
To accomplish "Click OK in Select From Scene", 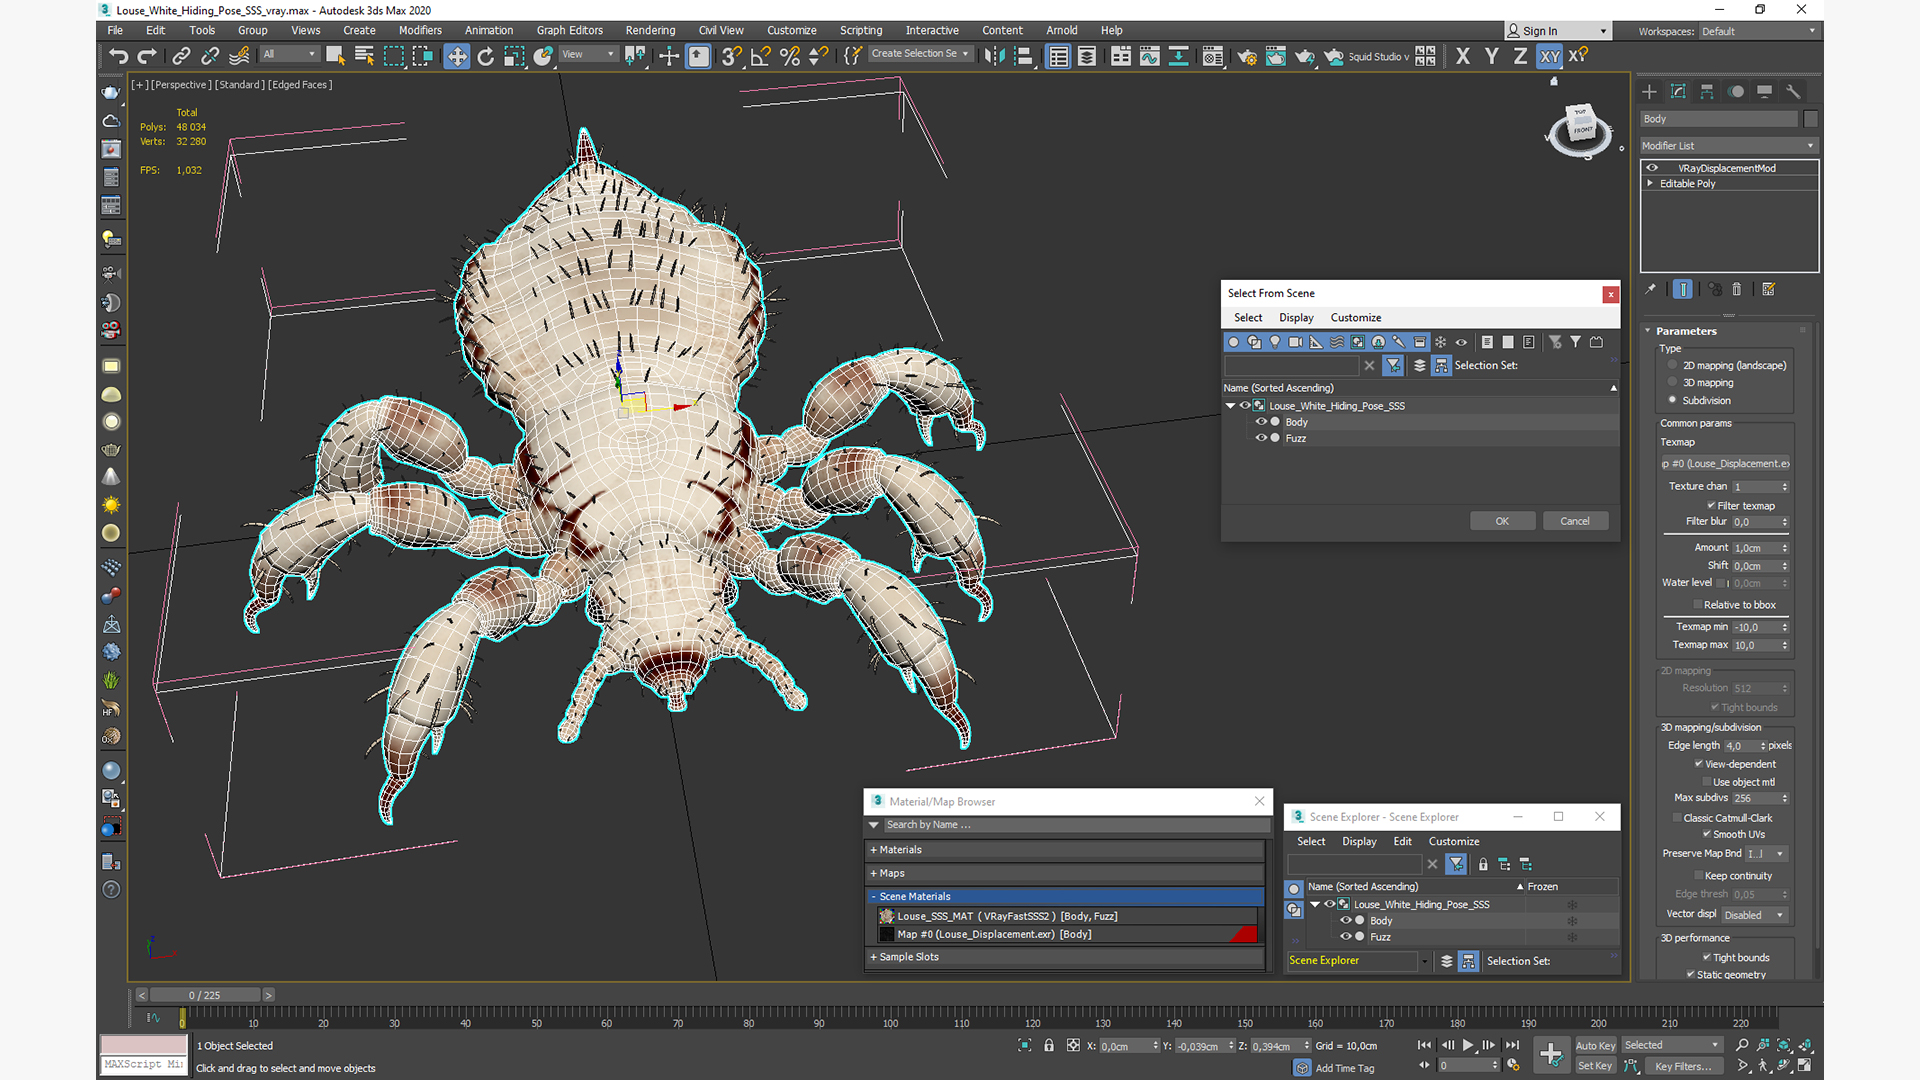I will click(1502, 521).
